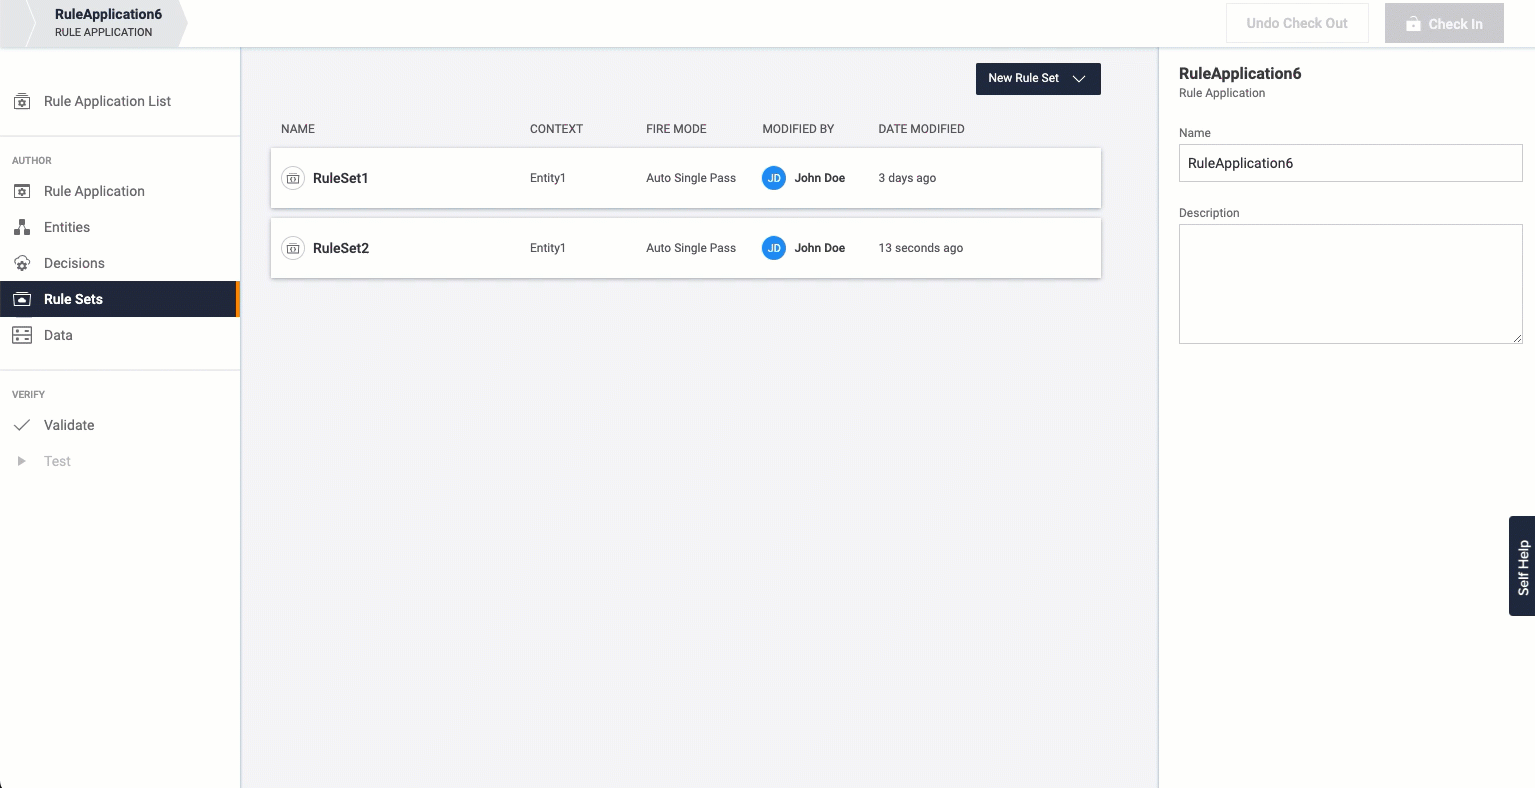The image size is (1535, 788).
Task: Focus the Description text area
Action: coord(1350,284)
